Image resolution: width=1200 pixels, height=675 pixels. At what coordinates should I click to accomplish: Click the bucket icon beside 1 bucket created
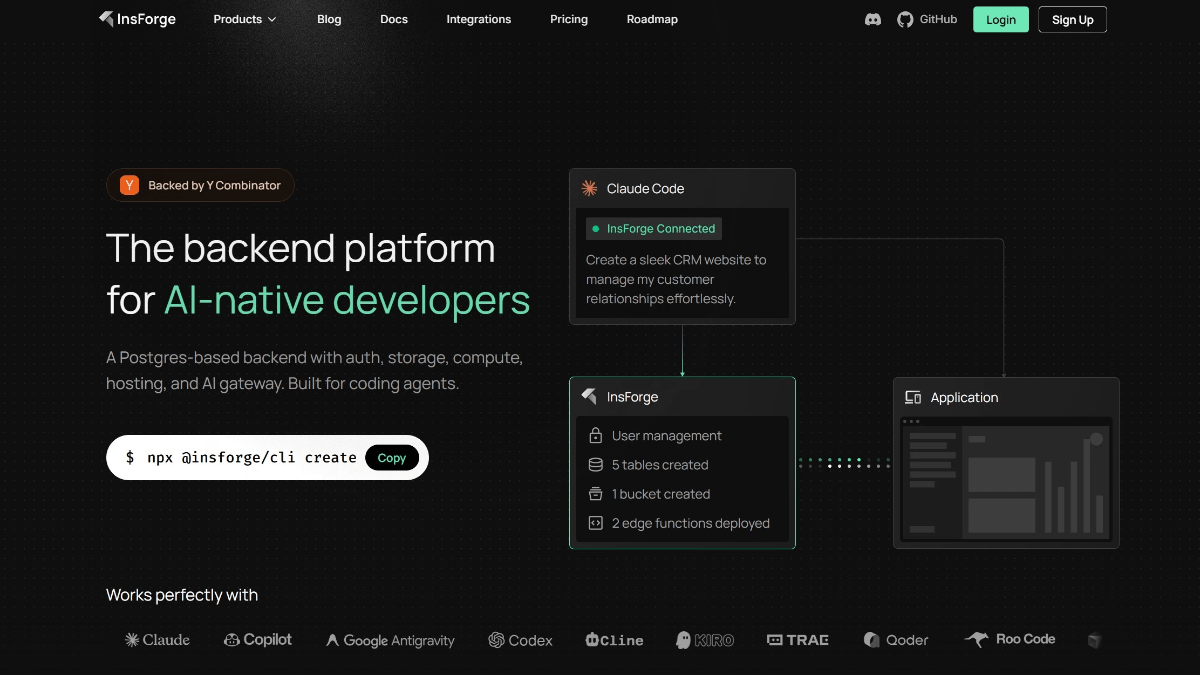595,494
